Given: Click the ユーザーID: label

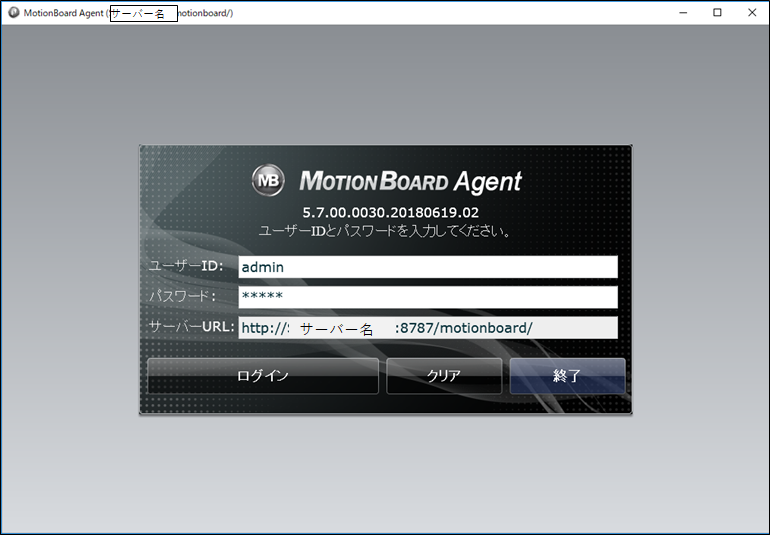Looking at the screenshot, I should tap(186, 266).
